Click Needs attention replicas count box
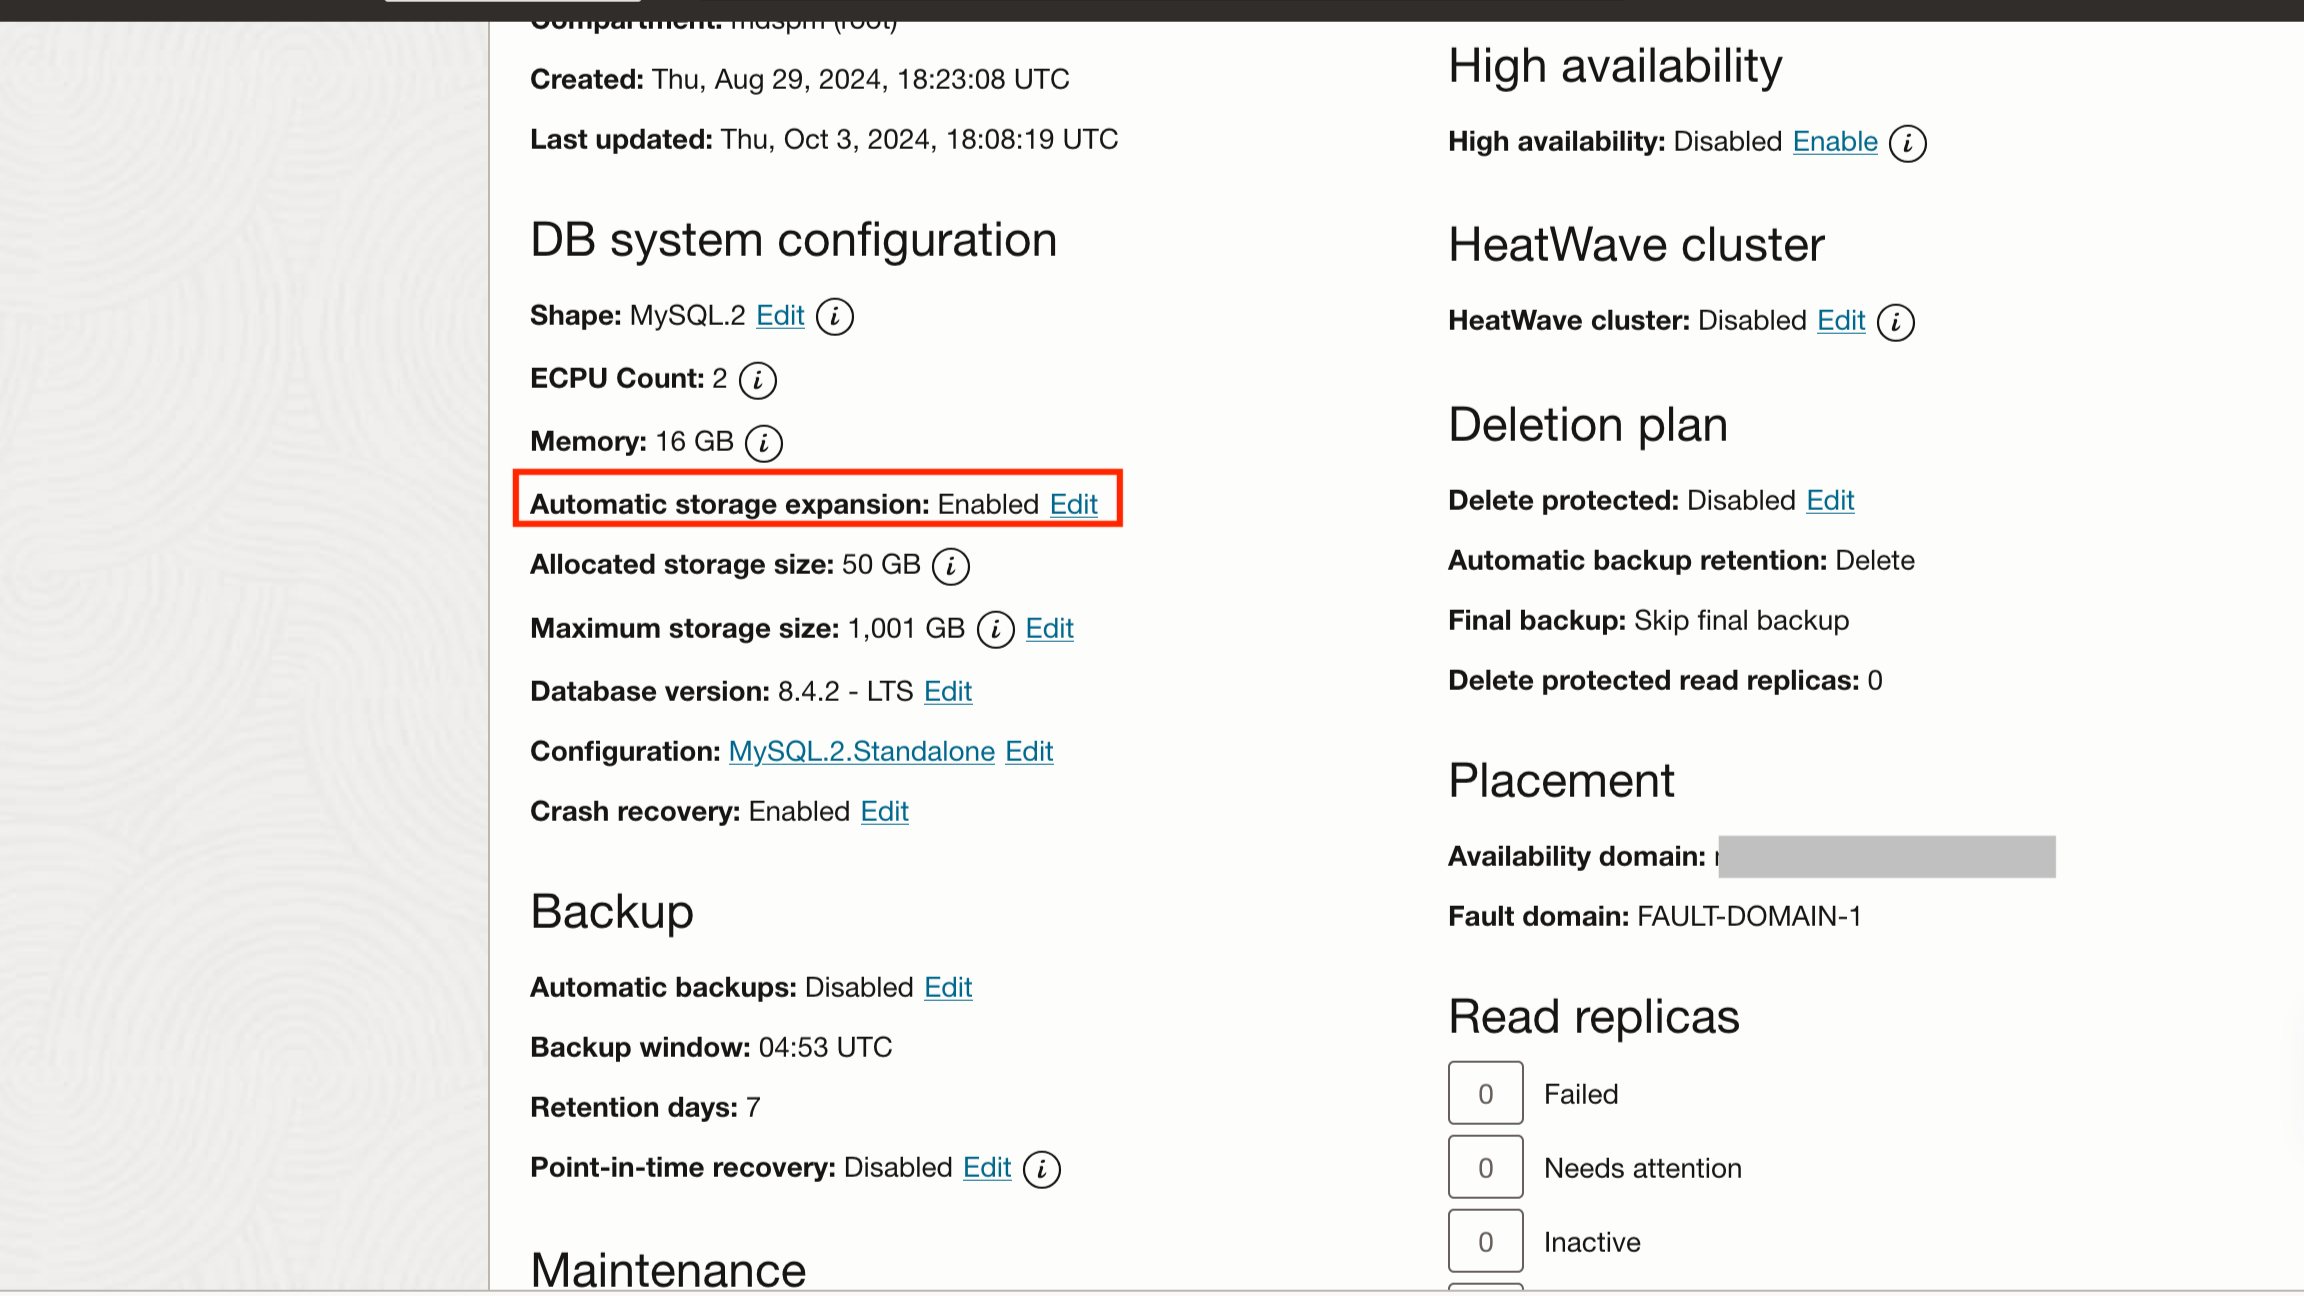Viewport: 2304px width, 1296px height. tap(1485, 1167)
